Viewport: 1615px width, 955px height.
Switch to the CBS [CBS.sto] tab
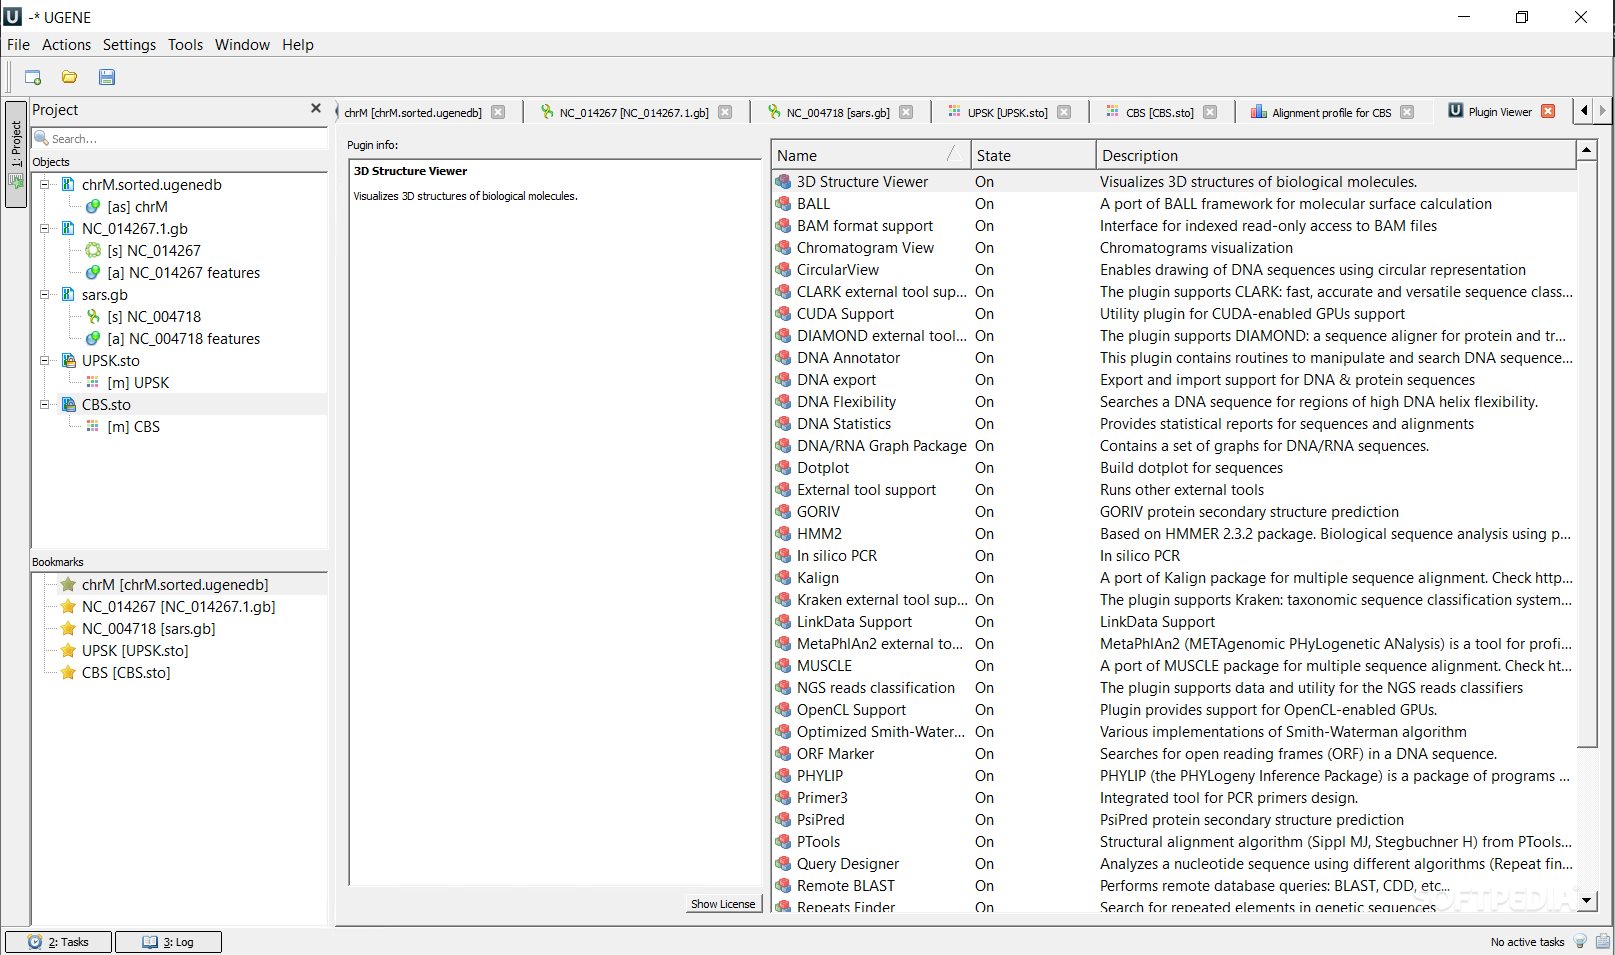point(1159,112)
